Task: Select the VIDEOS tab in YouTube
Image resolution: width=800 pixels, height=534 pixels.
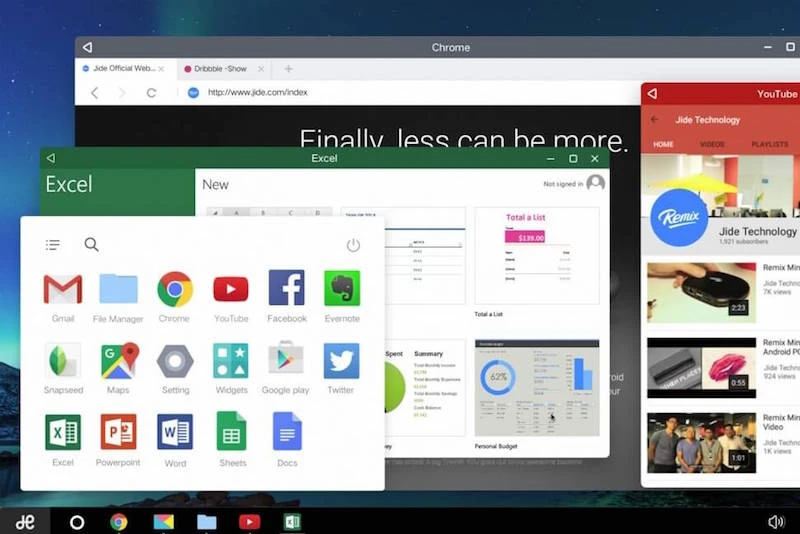Action: point(712,144)
